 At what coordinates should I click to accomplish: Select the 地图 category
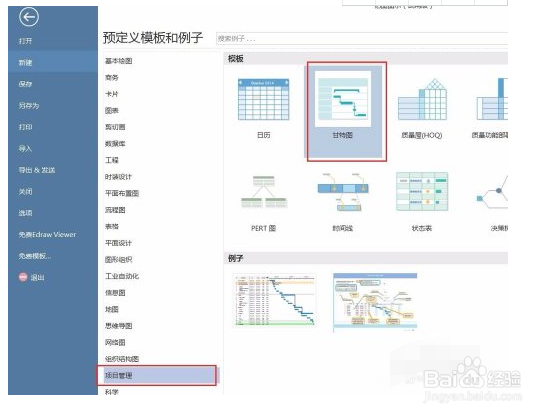[x=112, y=309]
